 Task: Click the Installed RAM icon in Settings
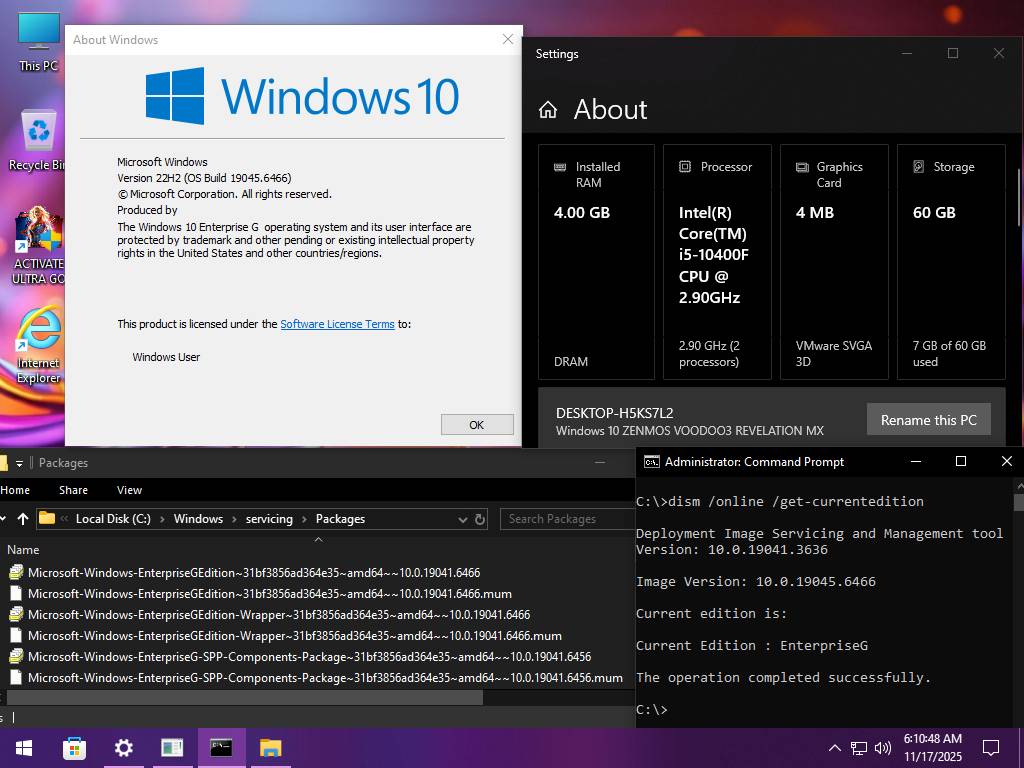(x=560, y=167)
